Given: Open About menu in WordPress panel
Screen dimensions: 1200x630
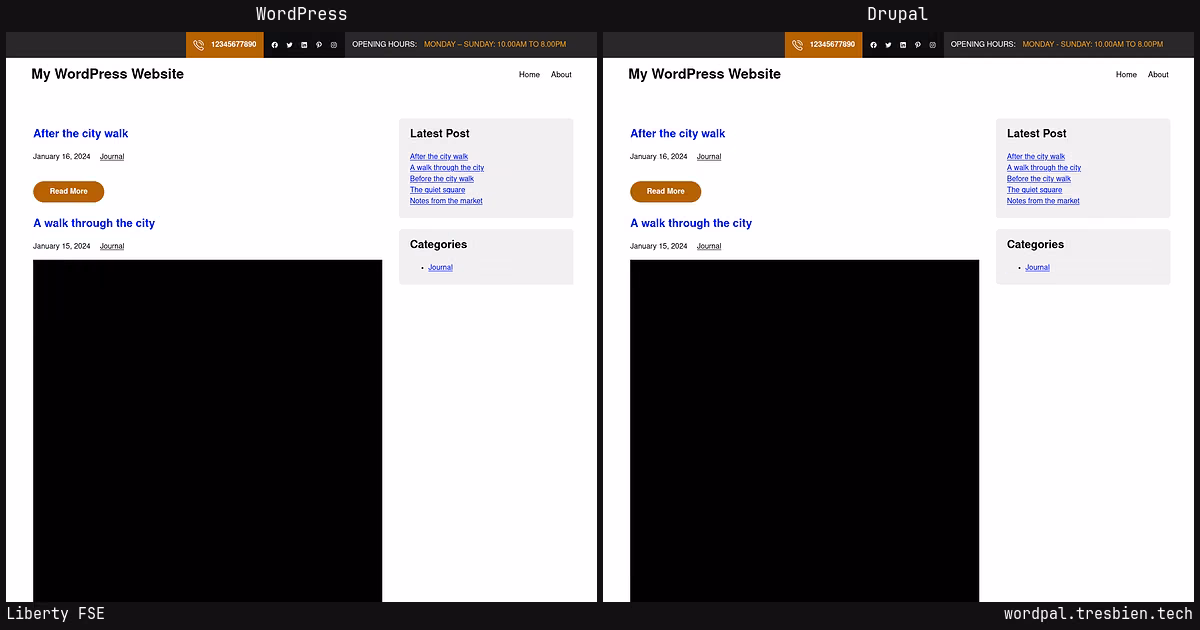Looking at the screenshot, I should [x=561, y=75].
